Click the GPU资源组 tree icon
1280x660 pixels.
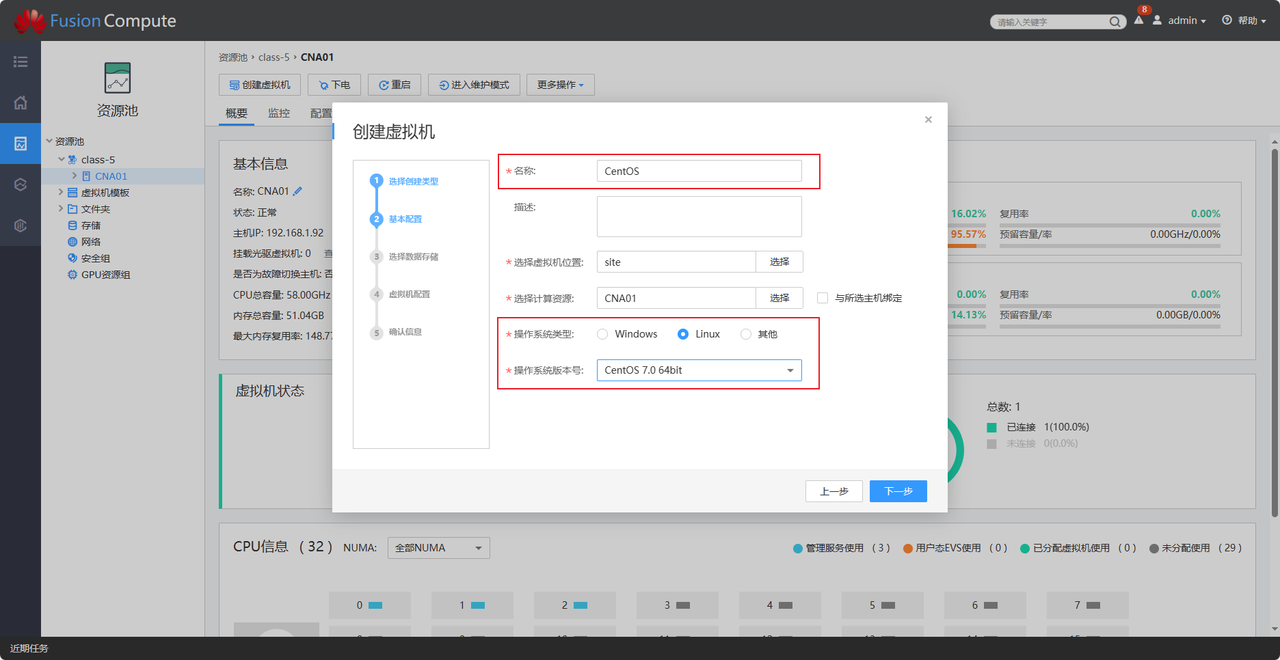point(72,275)
